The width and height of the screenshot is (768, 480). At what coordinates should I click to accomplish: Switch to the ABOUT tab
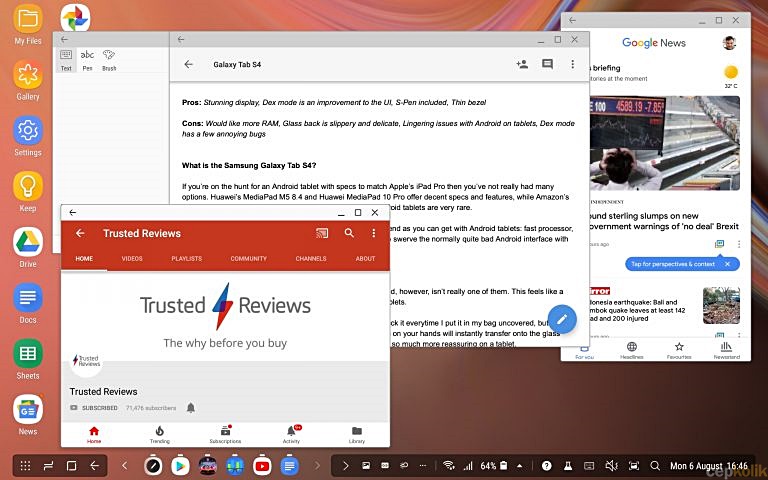365,259
